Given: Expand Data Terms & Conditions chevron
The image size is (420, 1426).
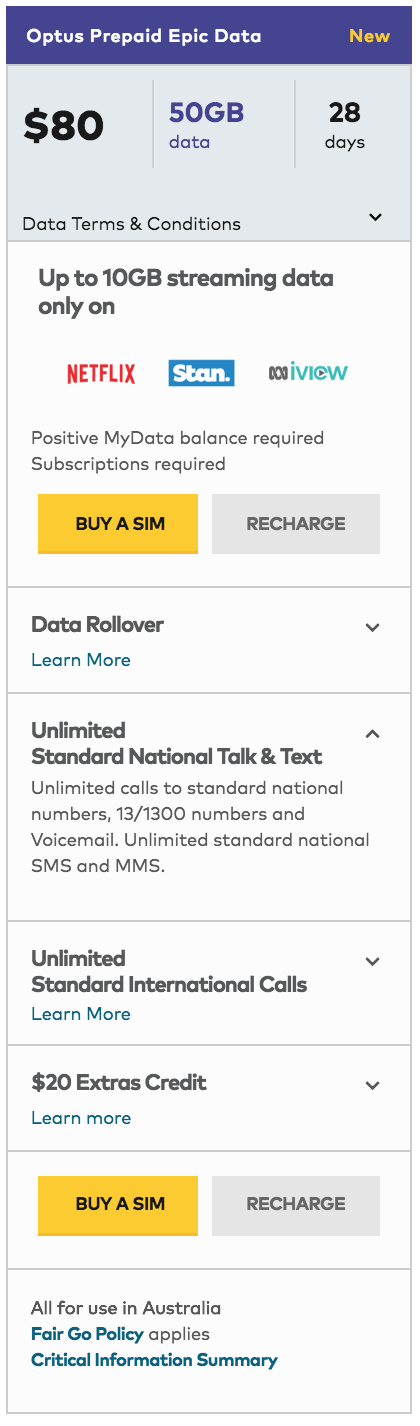Looking at the screenshot, I should click(375, 217).
